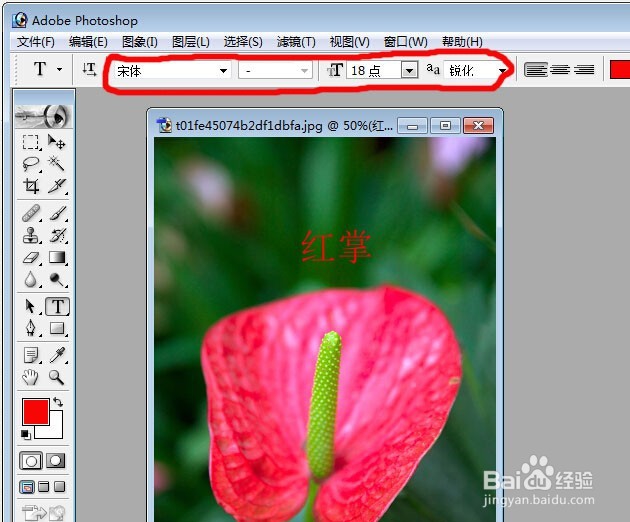
Task: Select the Gradient tool
Action: click(57, 258)
